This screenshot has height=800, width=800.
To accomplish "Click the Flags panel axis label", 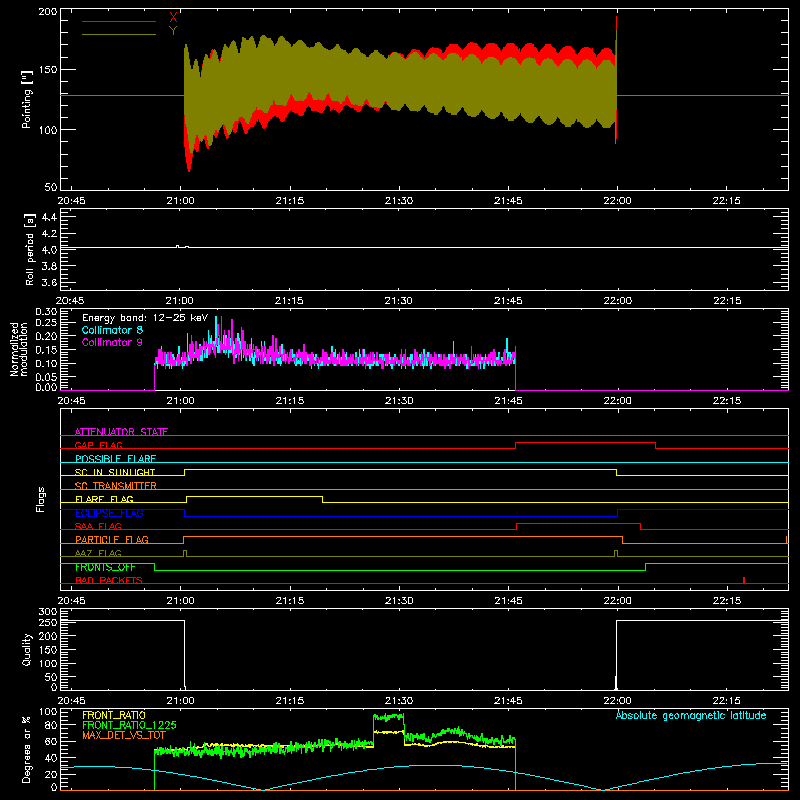I will pos(40,499).
